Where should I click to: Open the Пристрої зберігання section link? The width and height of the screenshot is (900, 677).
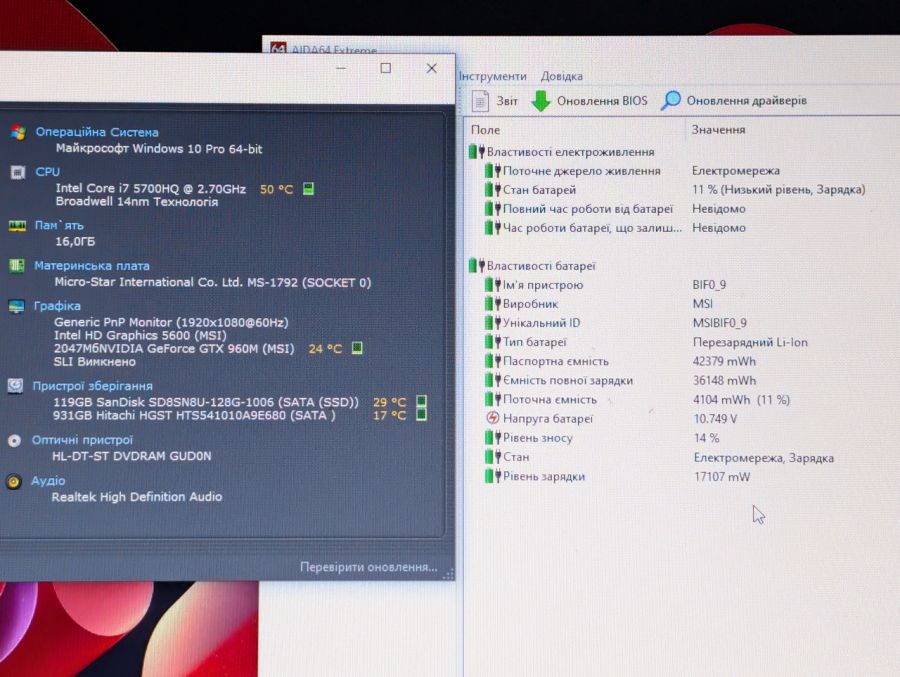(x=92, y=386)
